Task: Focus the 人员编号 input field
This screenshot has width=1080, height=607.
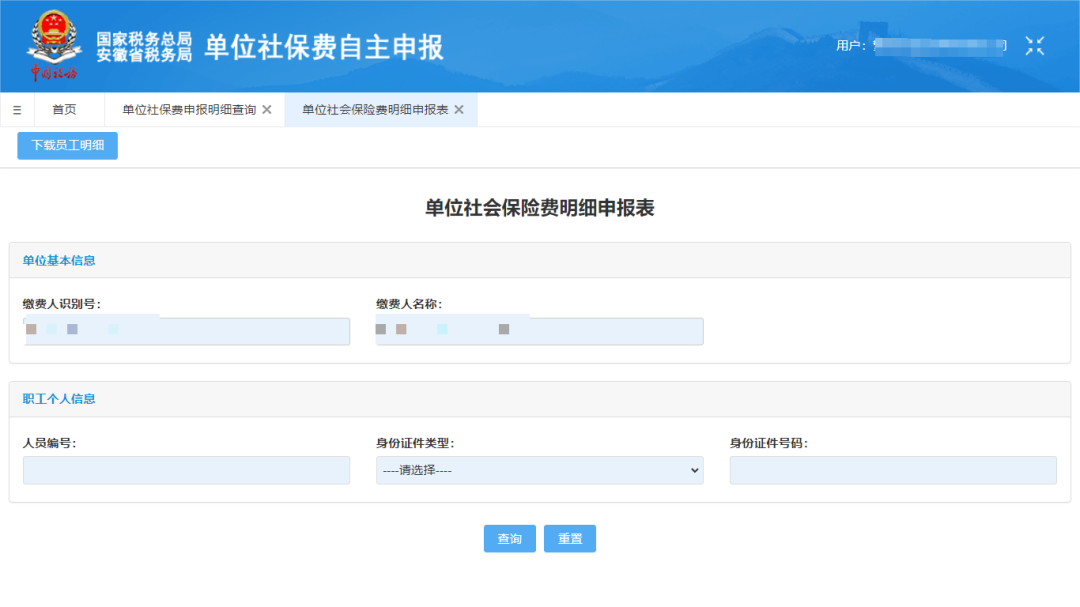Action: pyautogui.click(x=186, y=470)
